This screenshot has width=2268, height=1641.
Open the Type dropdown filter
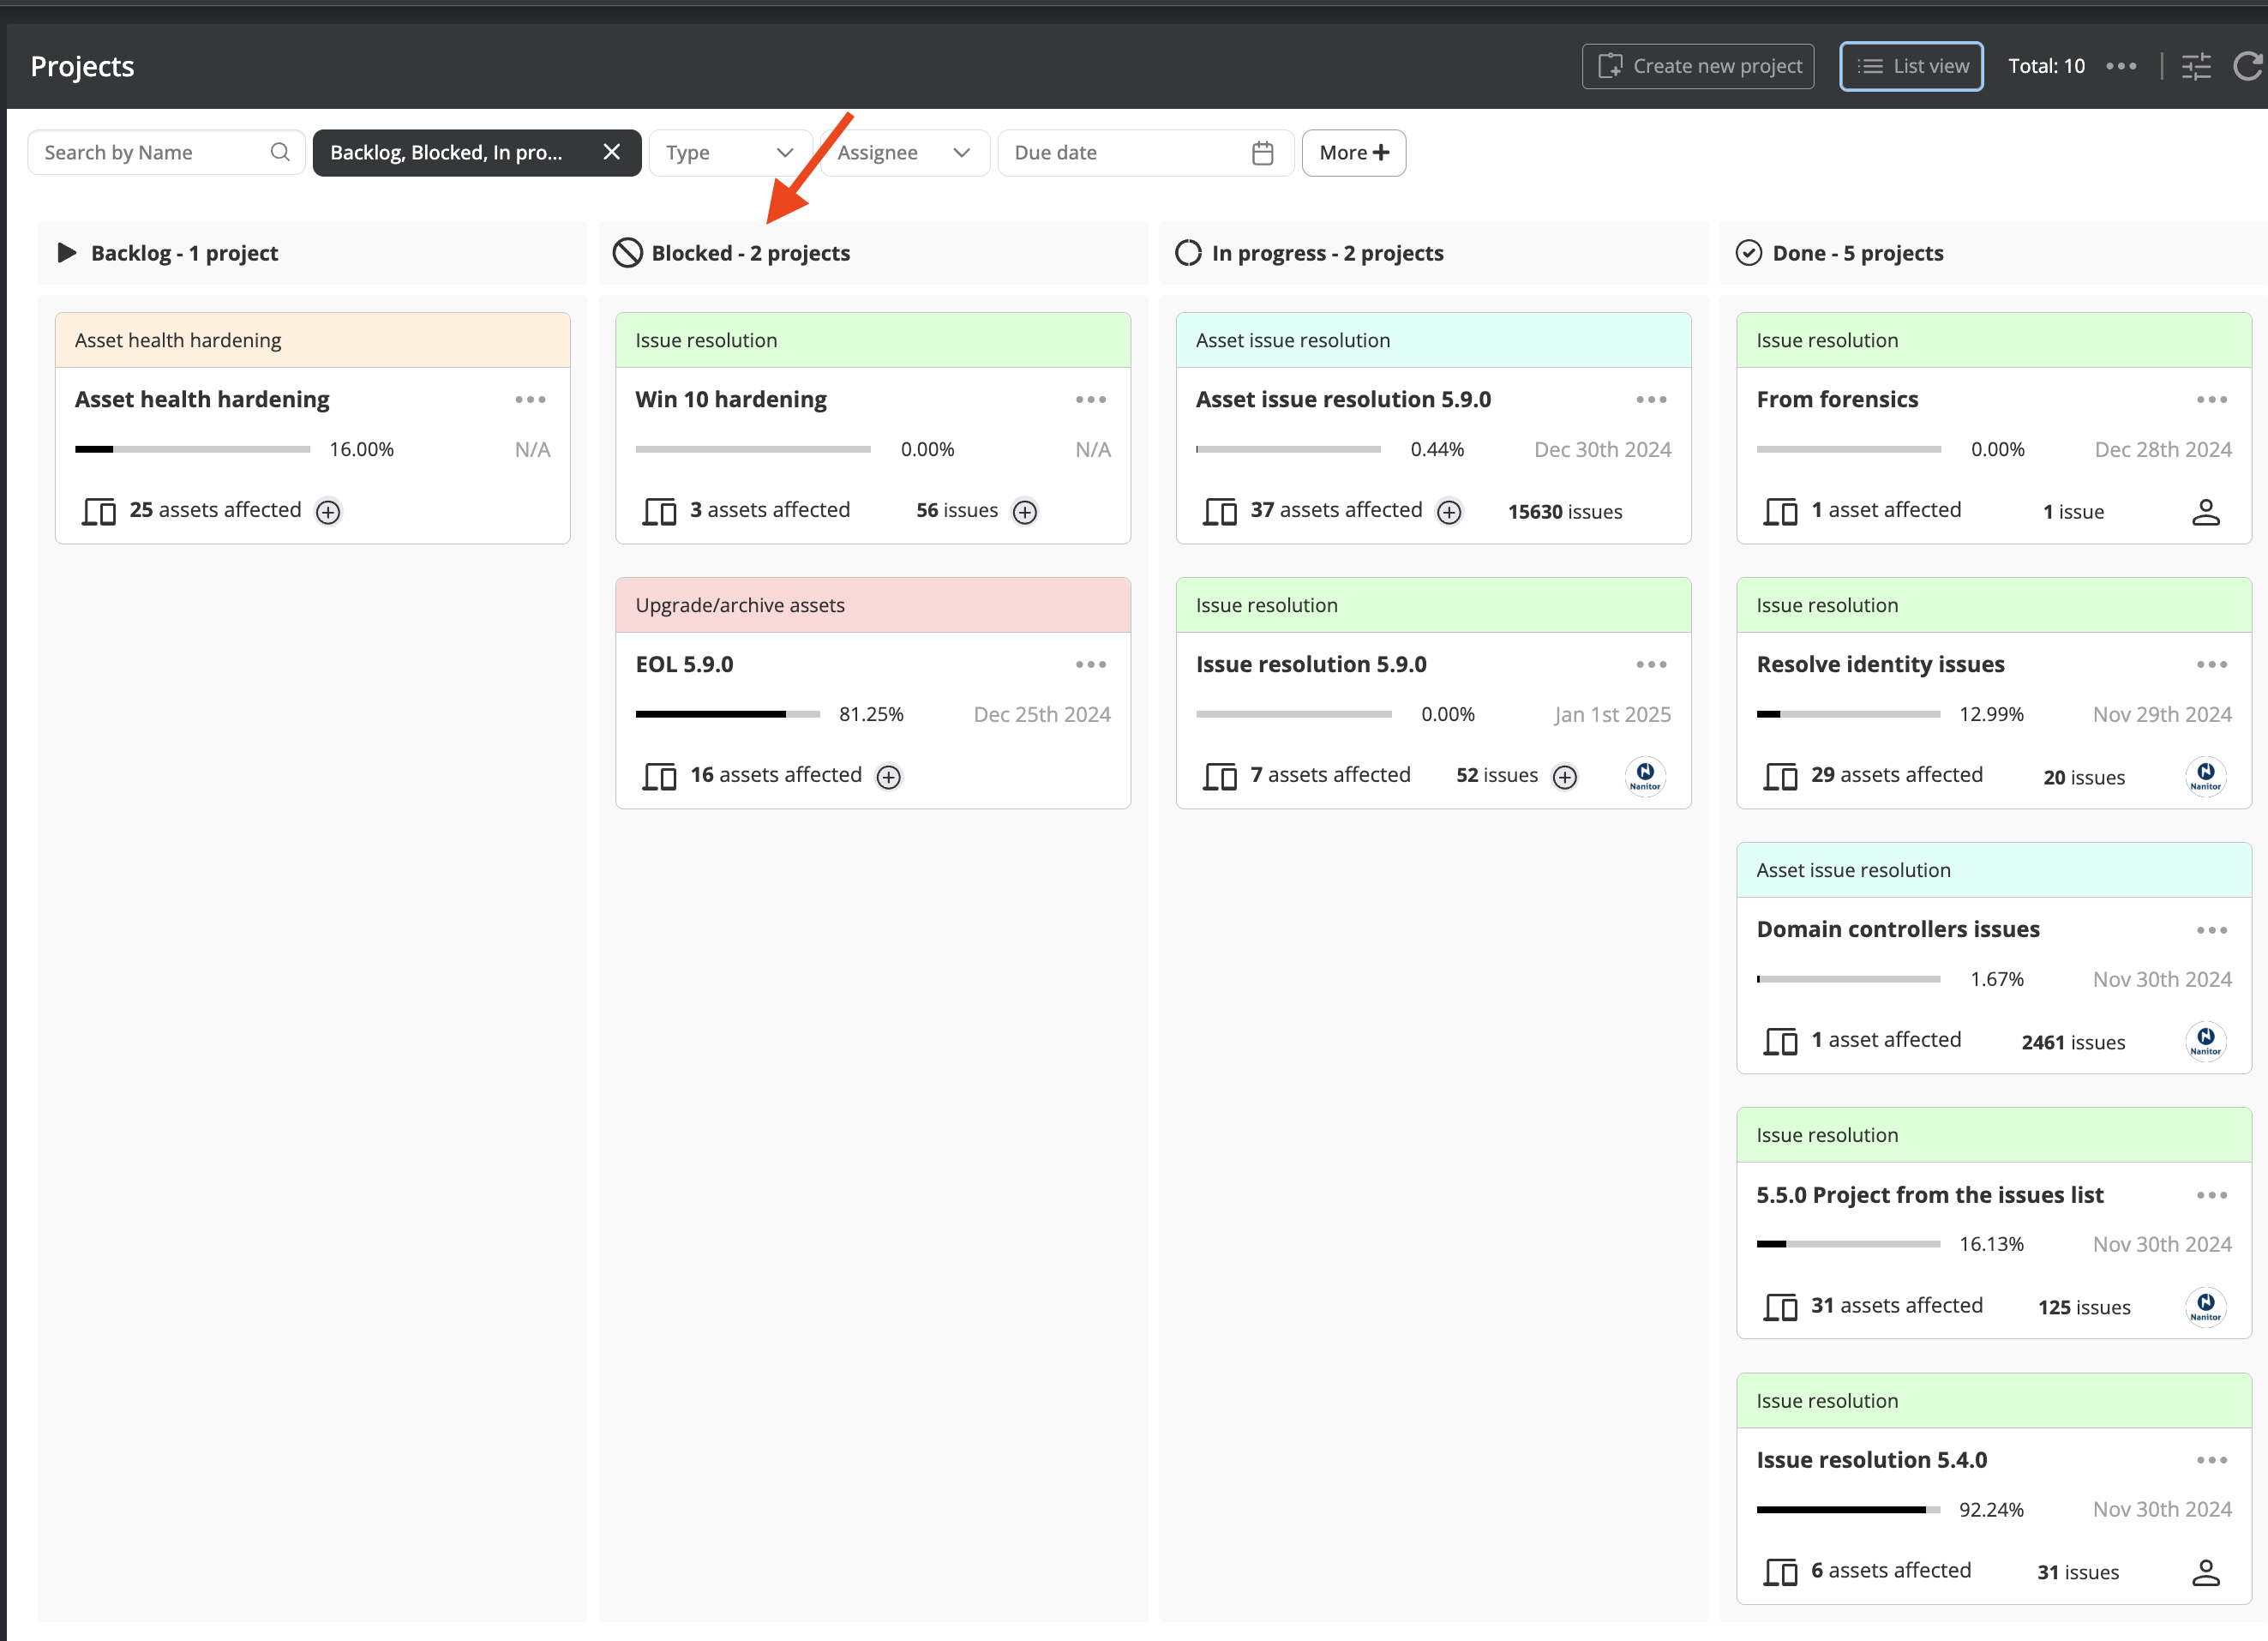(x=729, y=153)
